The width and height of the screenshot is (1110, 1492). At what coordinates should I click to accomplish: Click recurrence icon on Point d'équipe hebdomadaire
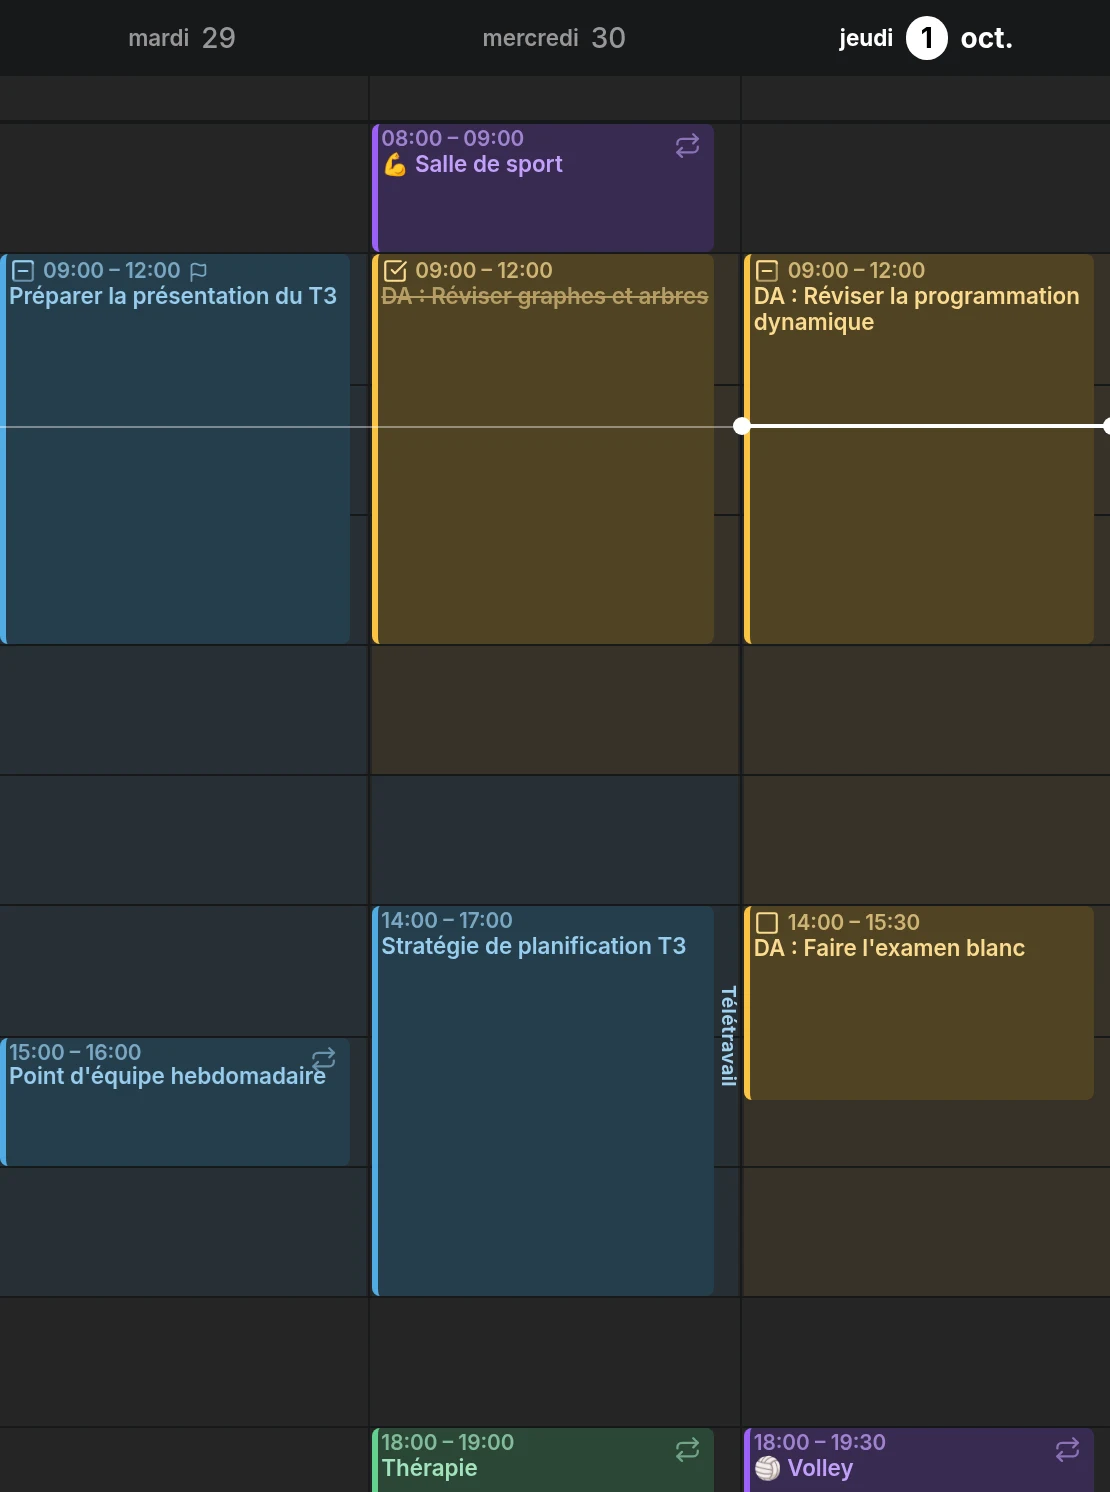(x=323, y=1058)
